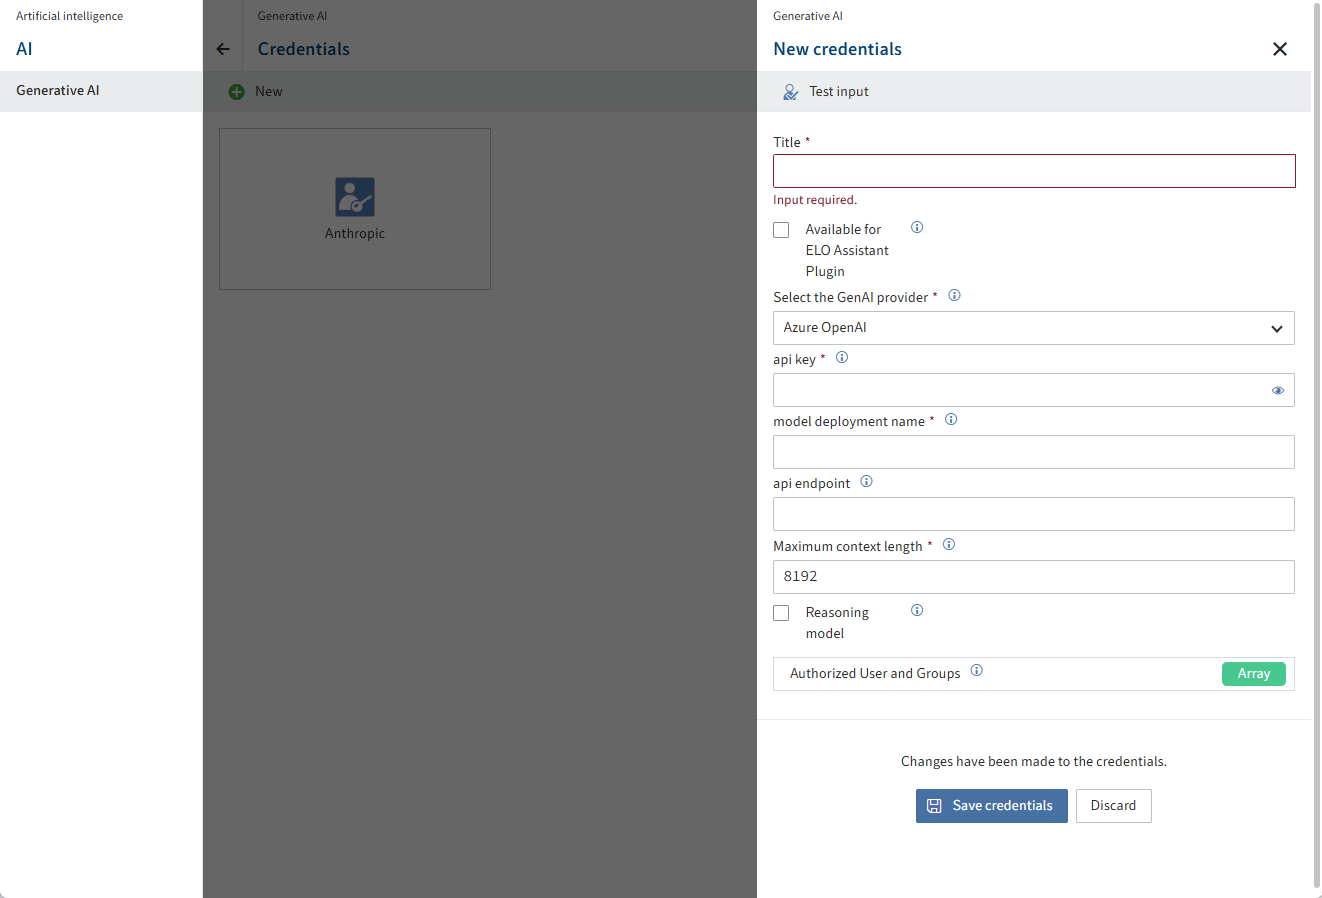Click the Anthropic card label
Viewport: 1322px width, 898px height.
click(x=355, y=233)
